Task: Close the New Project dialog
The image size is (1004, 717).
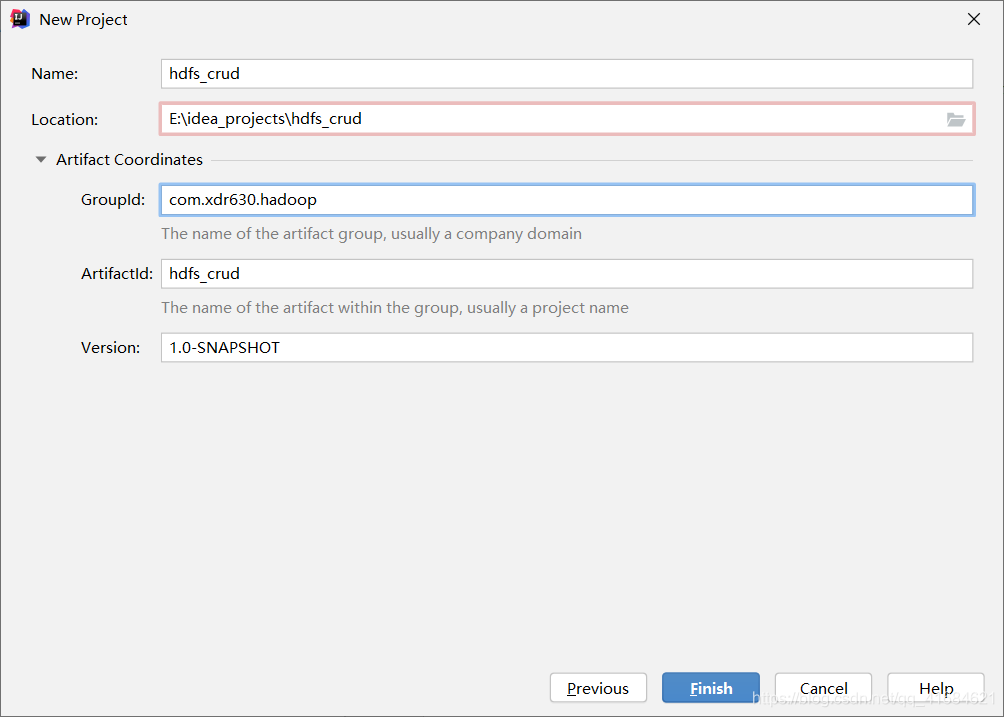Action: (973, 19)
